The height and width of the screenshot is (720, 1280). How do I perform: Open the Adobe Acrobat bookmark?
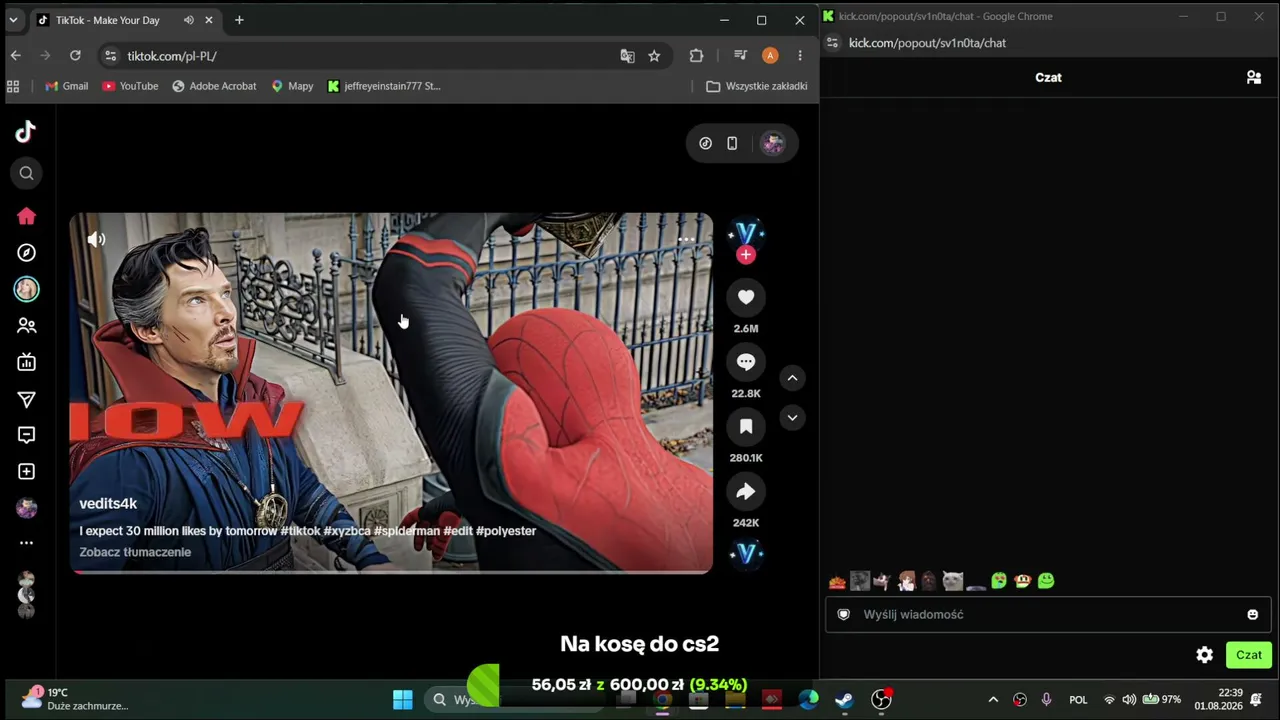tap(214, 86)
